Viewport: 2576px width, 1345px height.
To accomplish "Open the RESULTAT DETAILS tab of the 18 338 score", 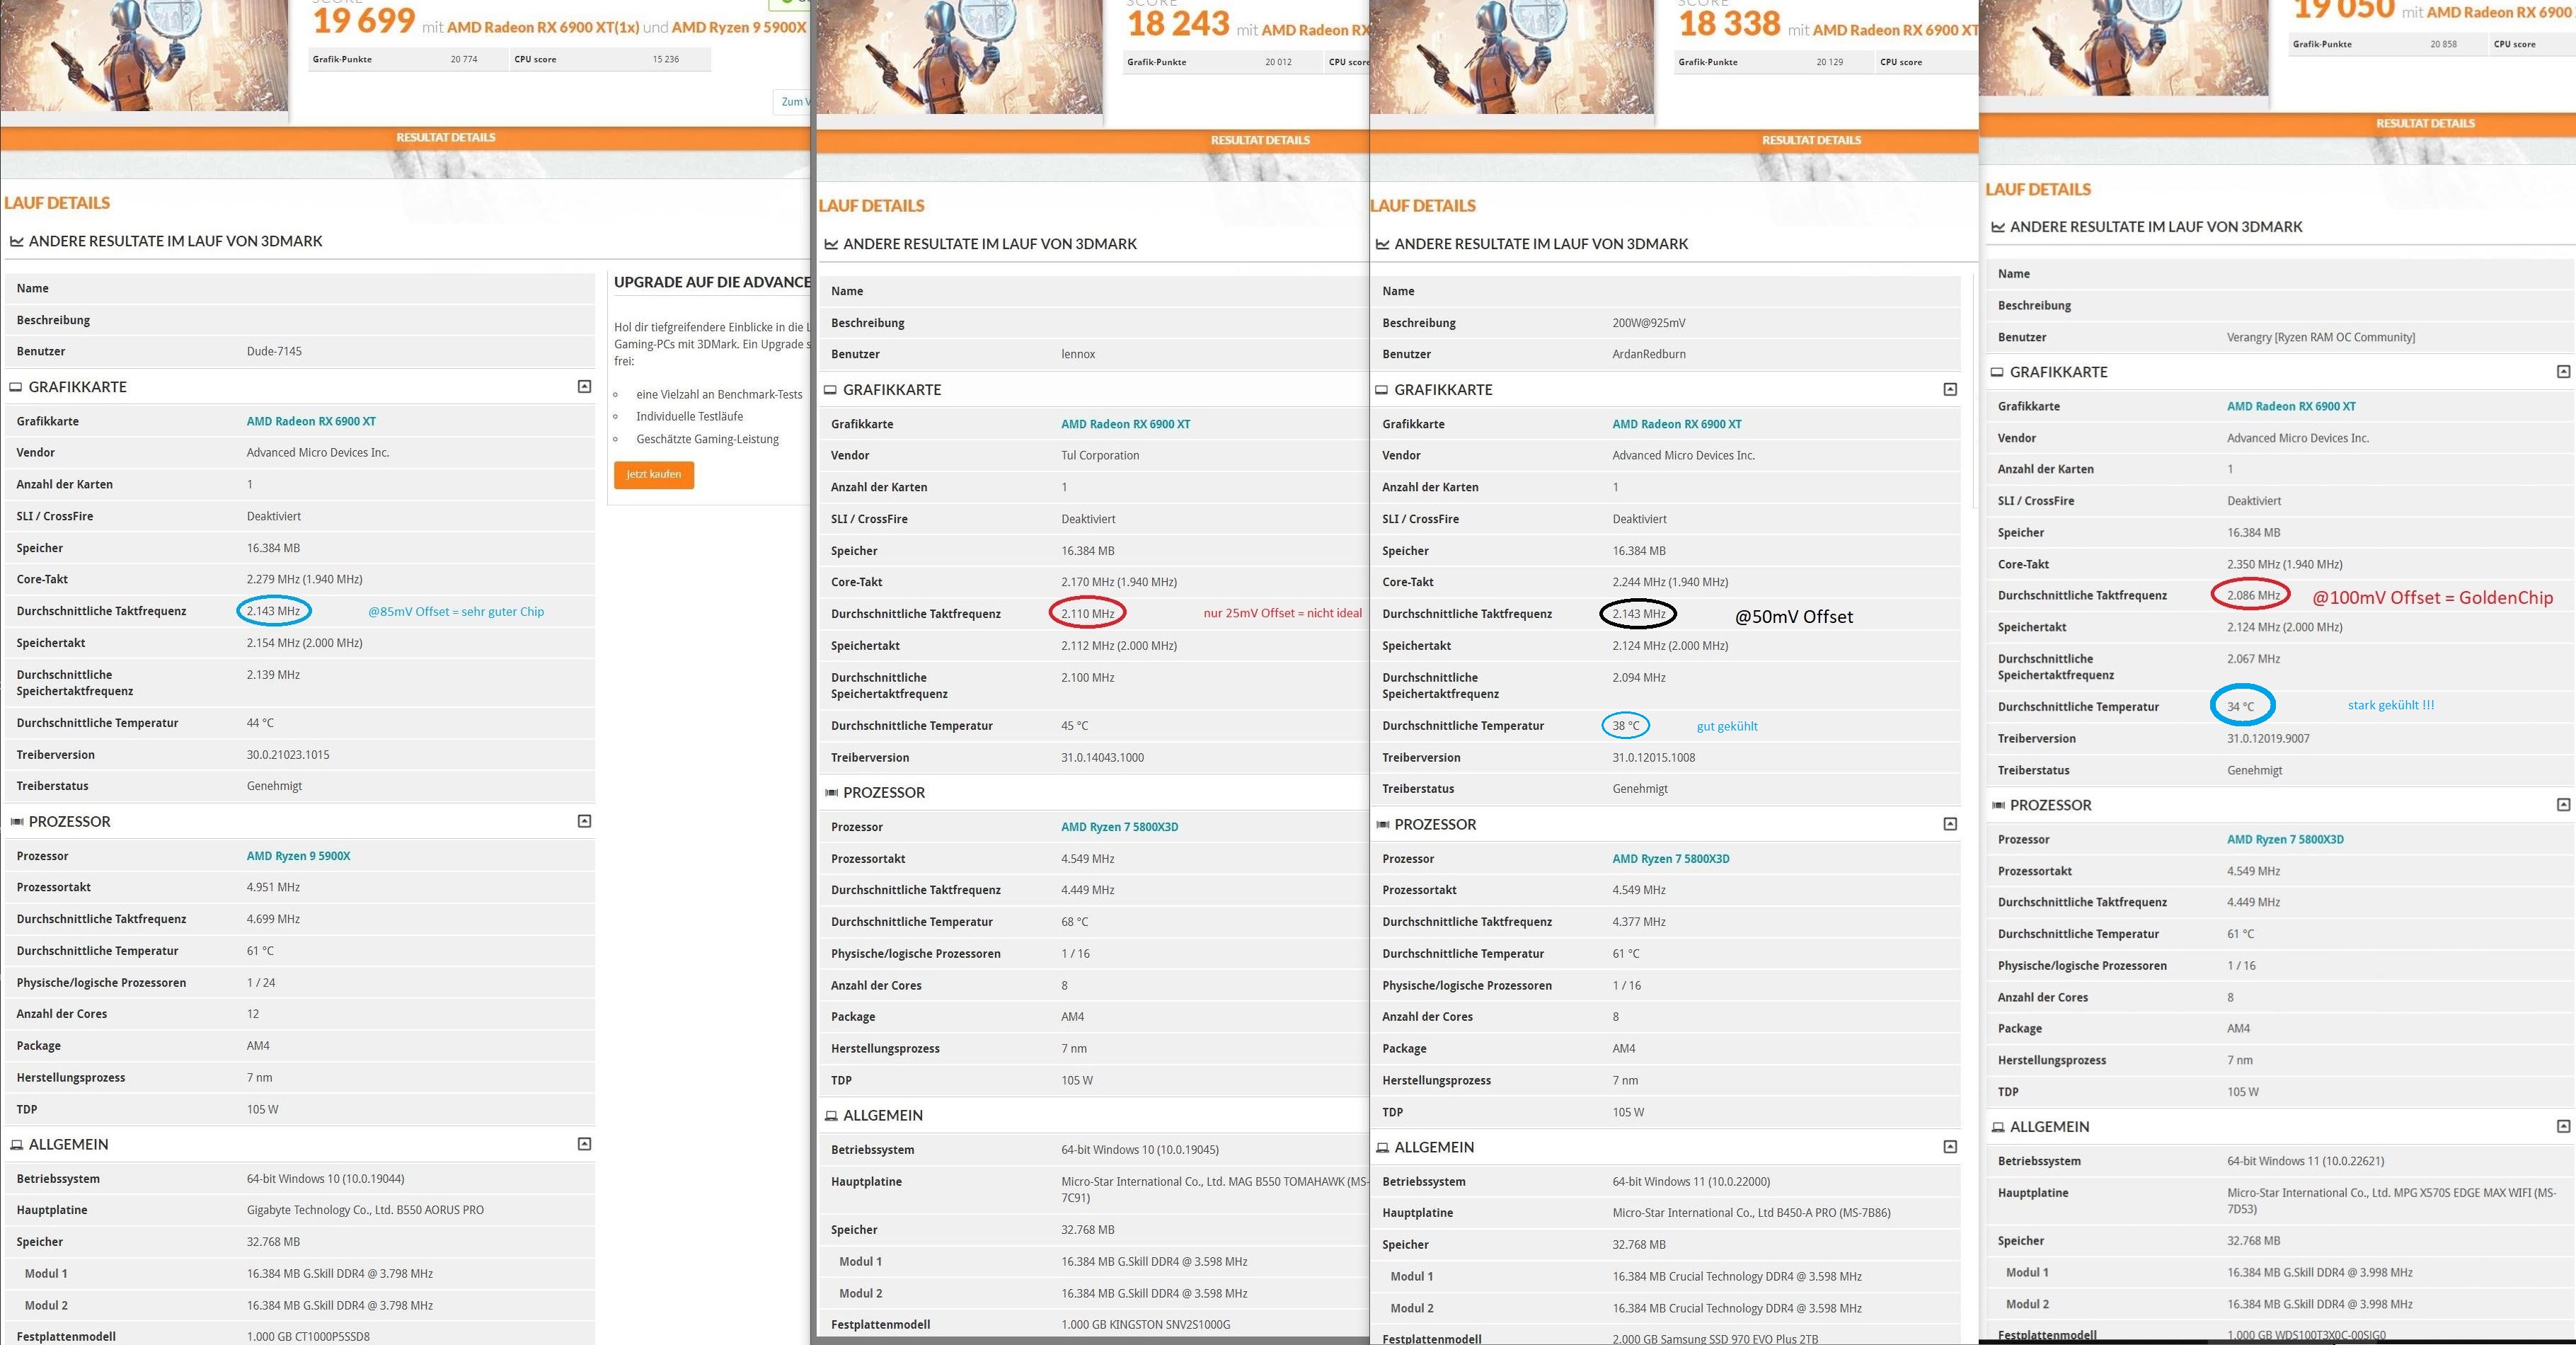I will [1811, 140].
